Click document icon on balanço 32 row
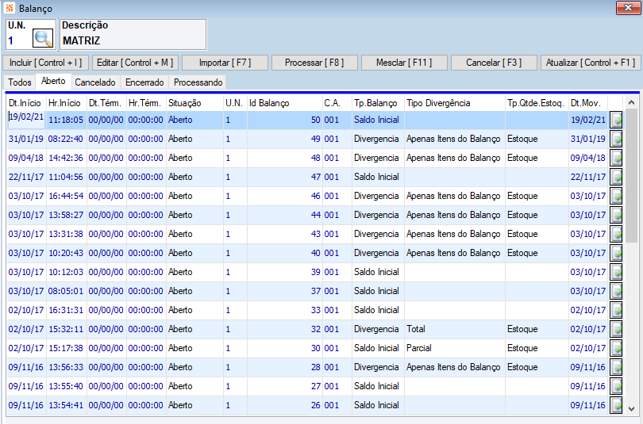The width and height of the screenshot is (643, 424). point(616,329)
